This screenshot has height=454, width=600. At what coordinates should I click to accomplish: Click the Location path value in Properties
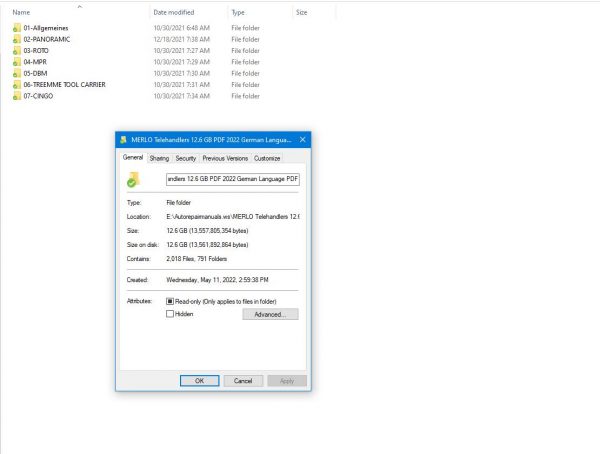click(233, 217)
